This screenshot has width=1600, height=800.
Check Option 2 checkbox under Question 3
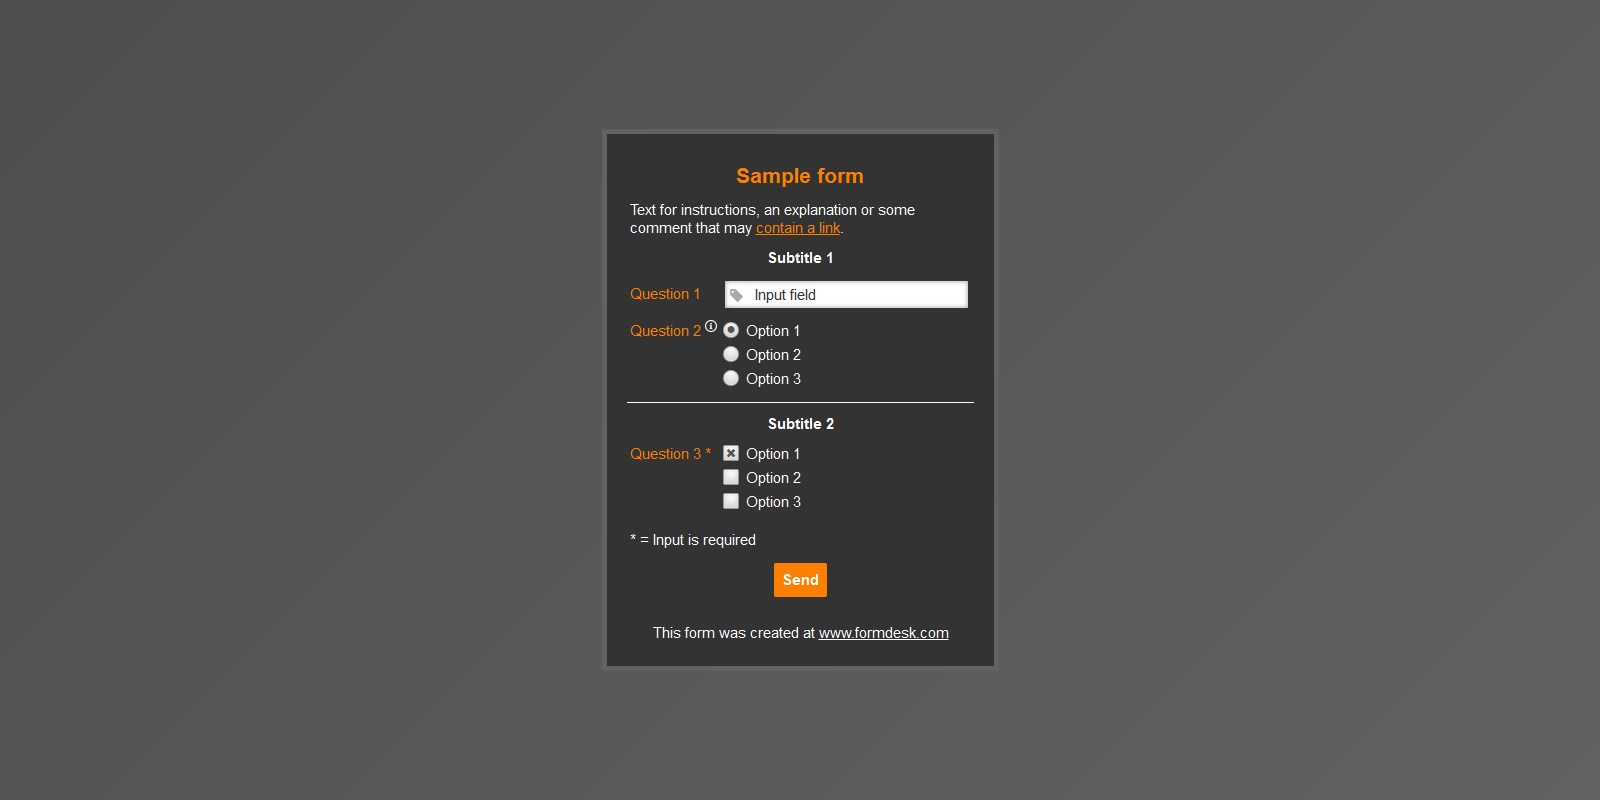731,477
